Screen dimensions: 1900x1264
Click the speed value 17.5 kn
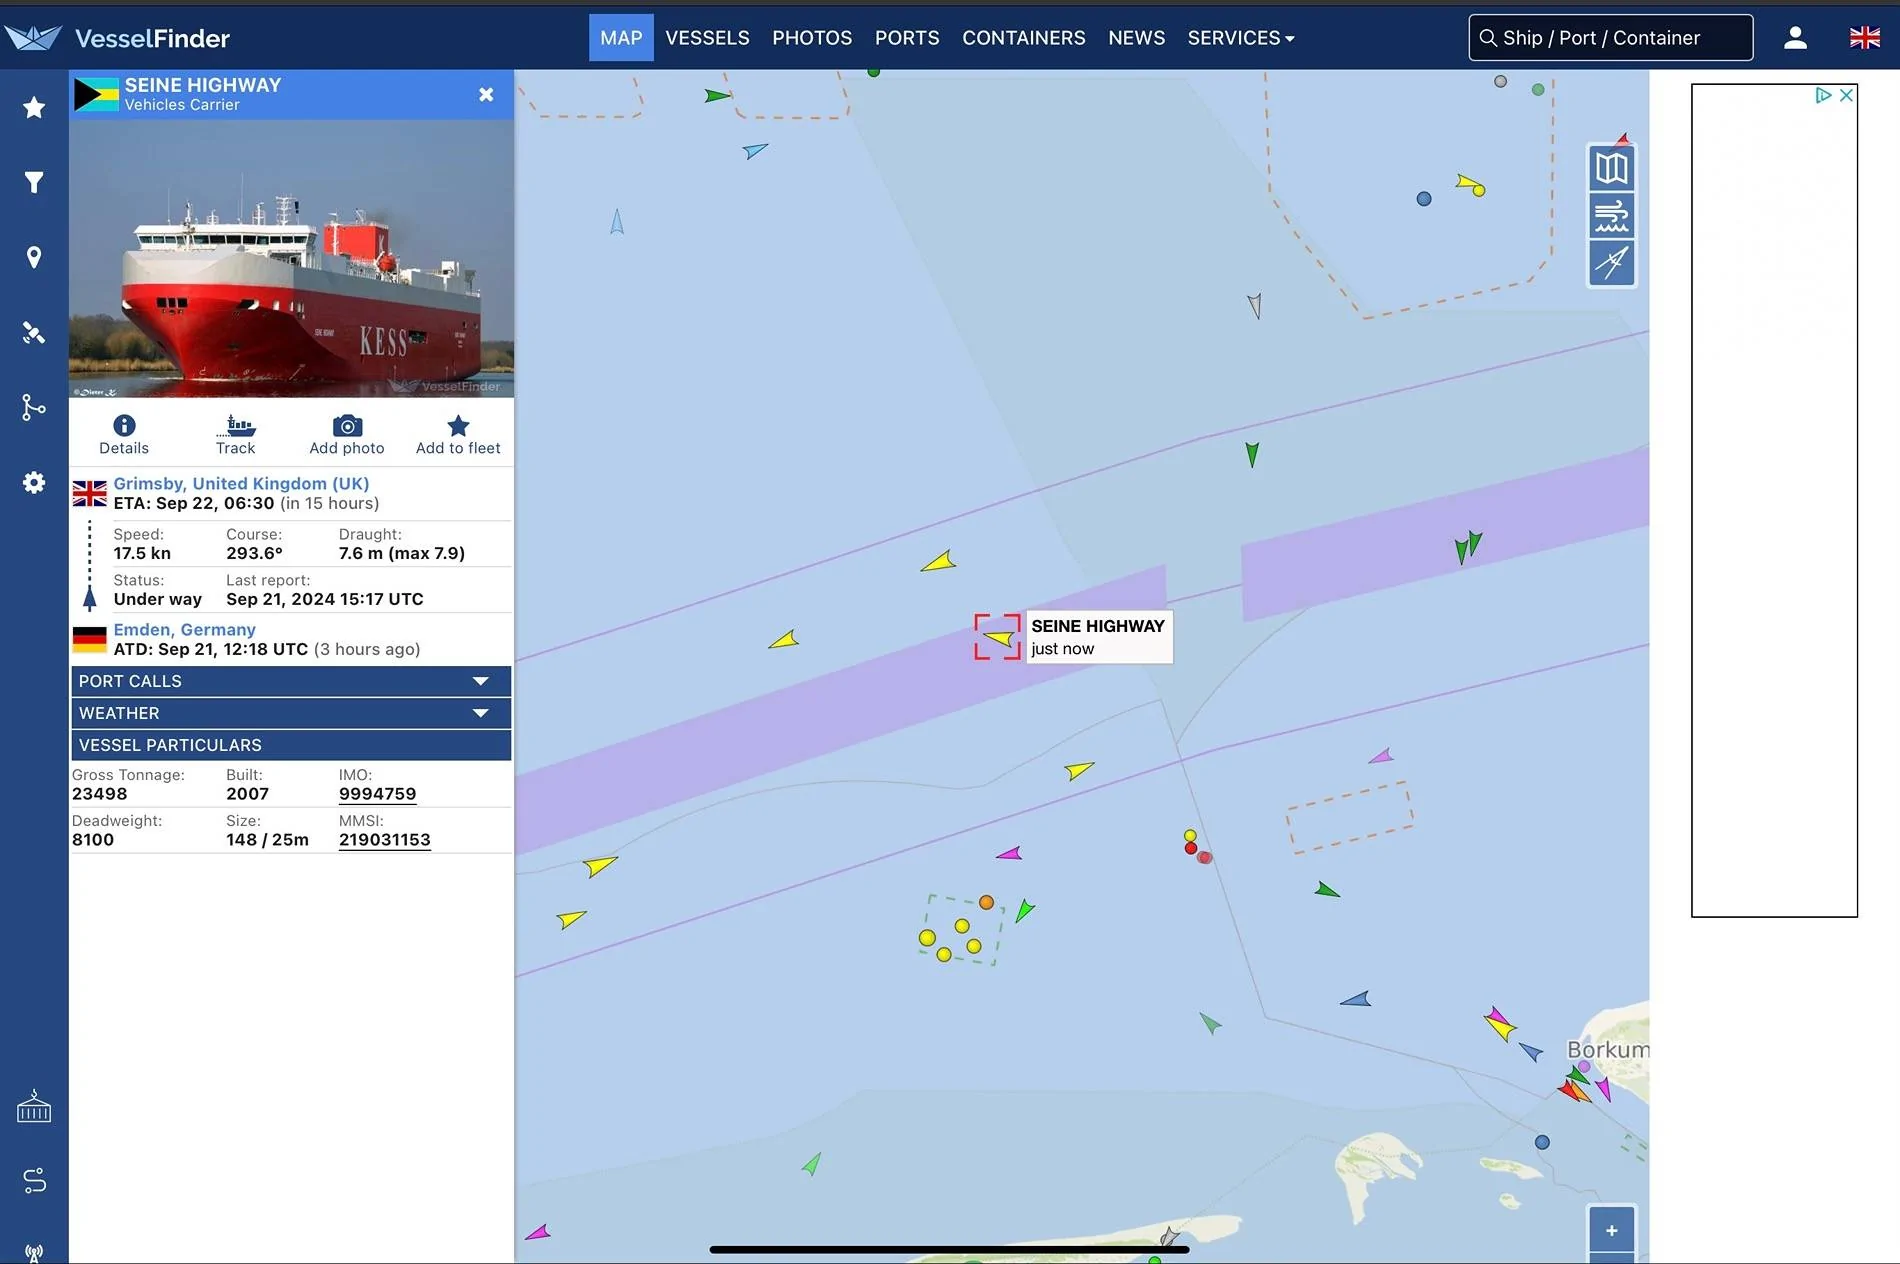[142, 554]
